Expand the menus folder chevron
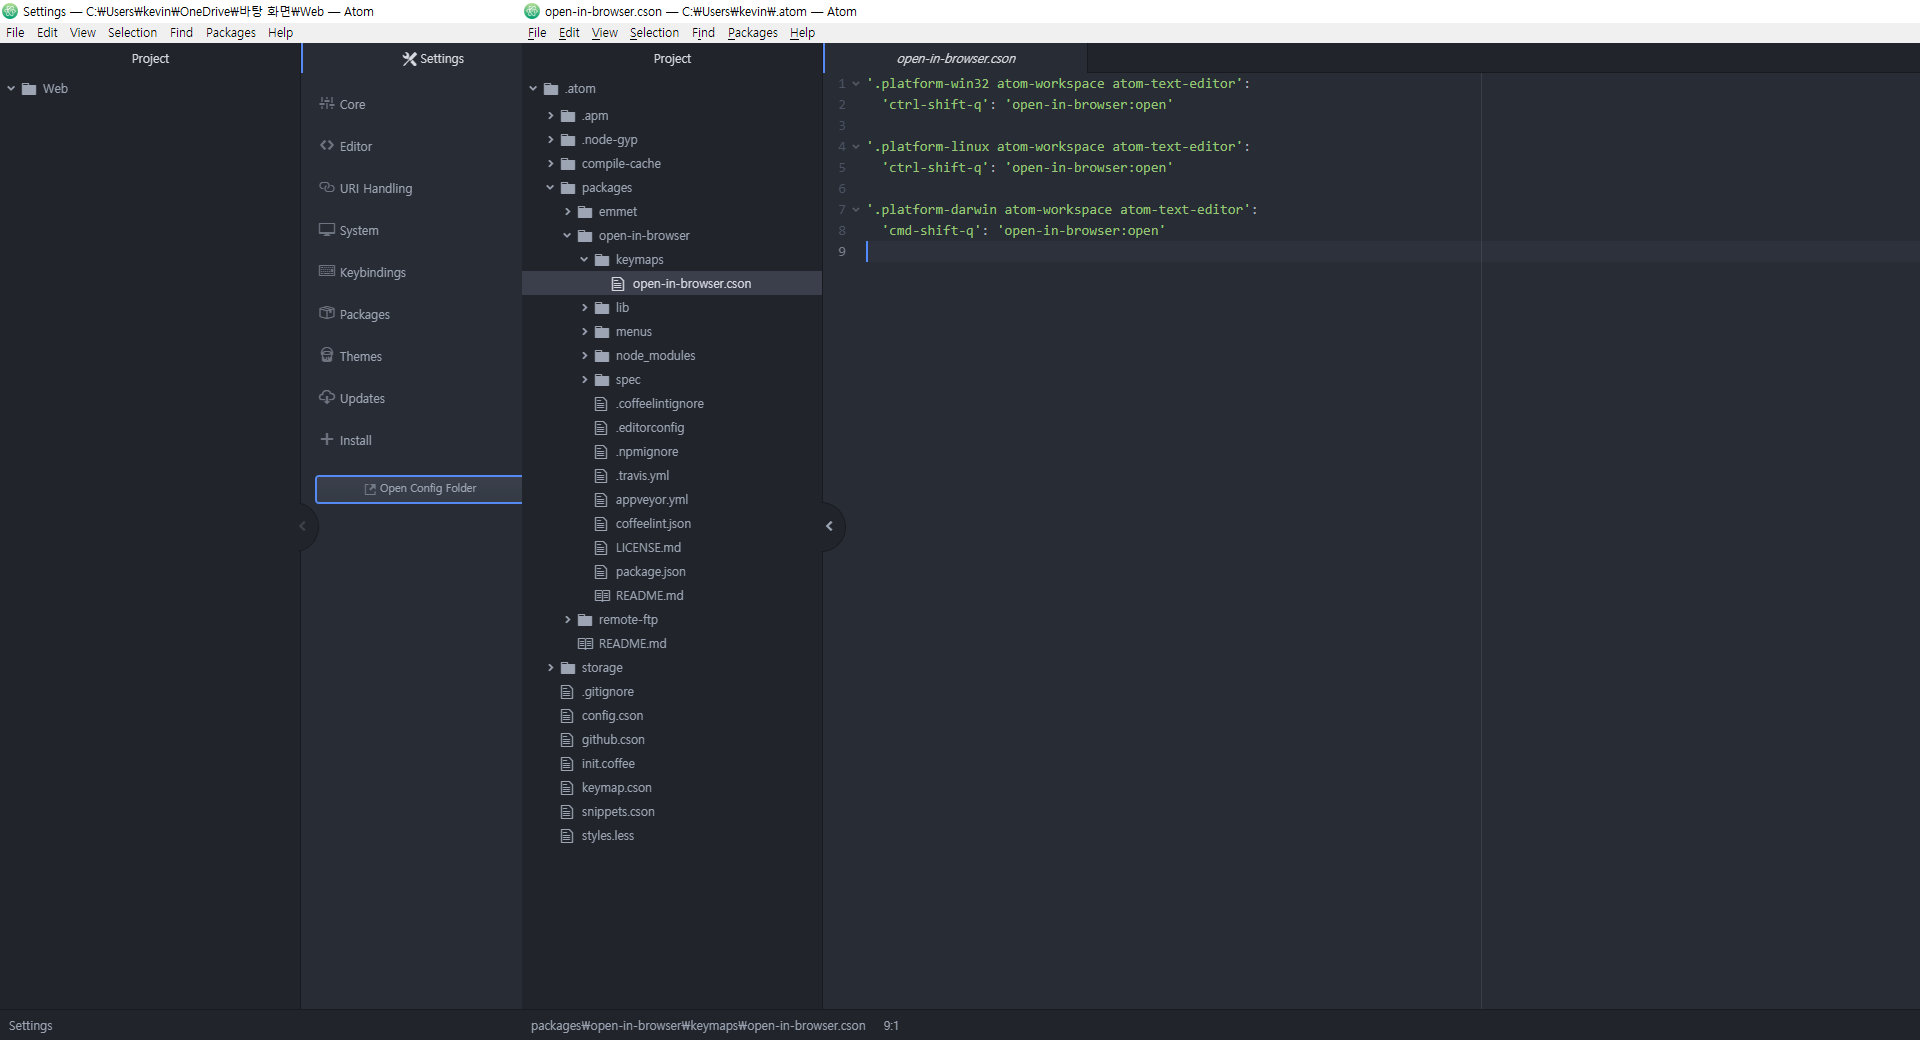 (x=584, y=332)
